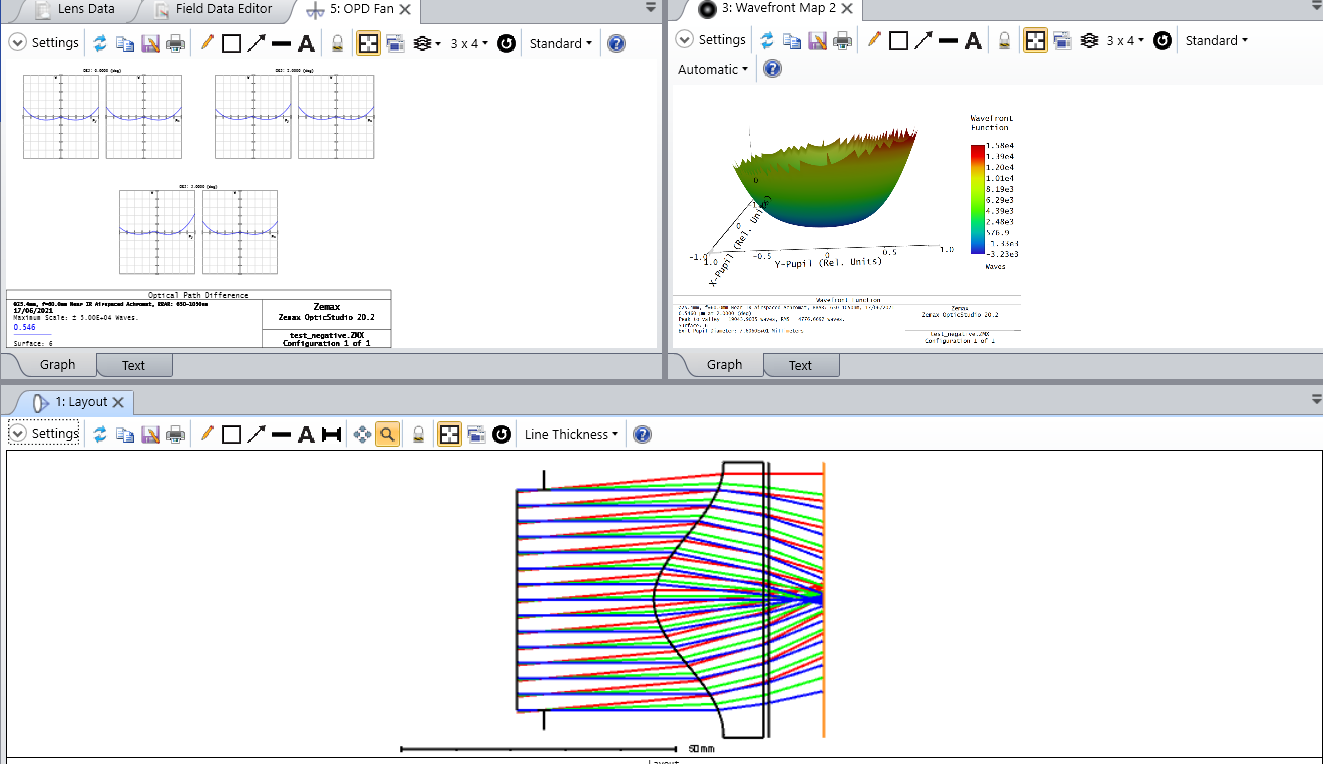Viewport: 1323px width, 764px height.
Task: Copy the OPD Fan window to clipboard
Action: 125,43
